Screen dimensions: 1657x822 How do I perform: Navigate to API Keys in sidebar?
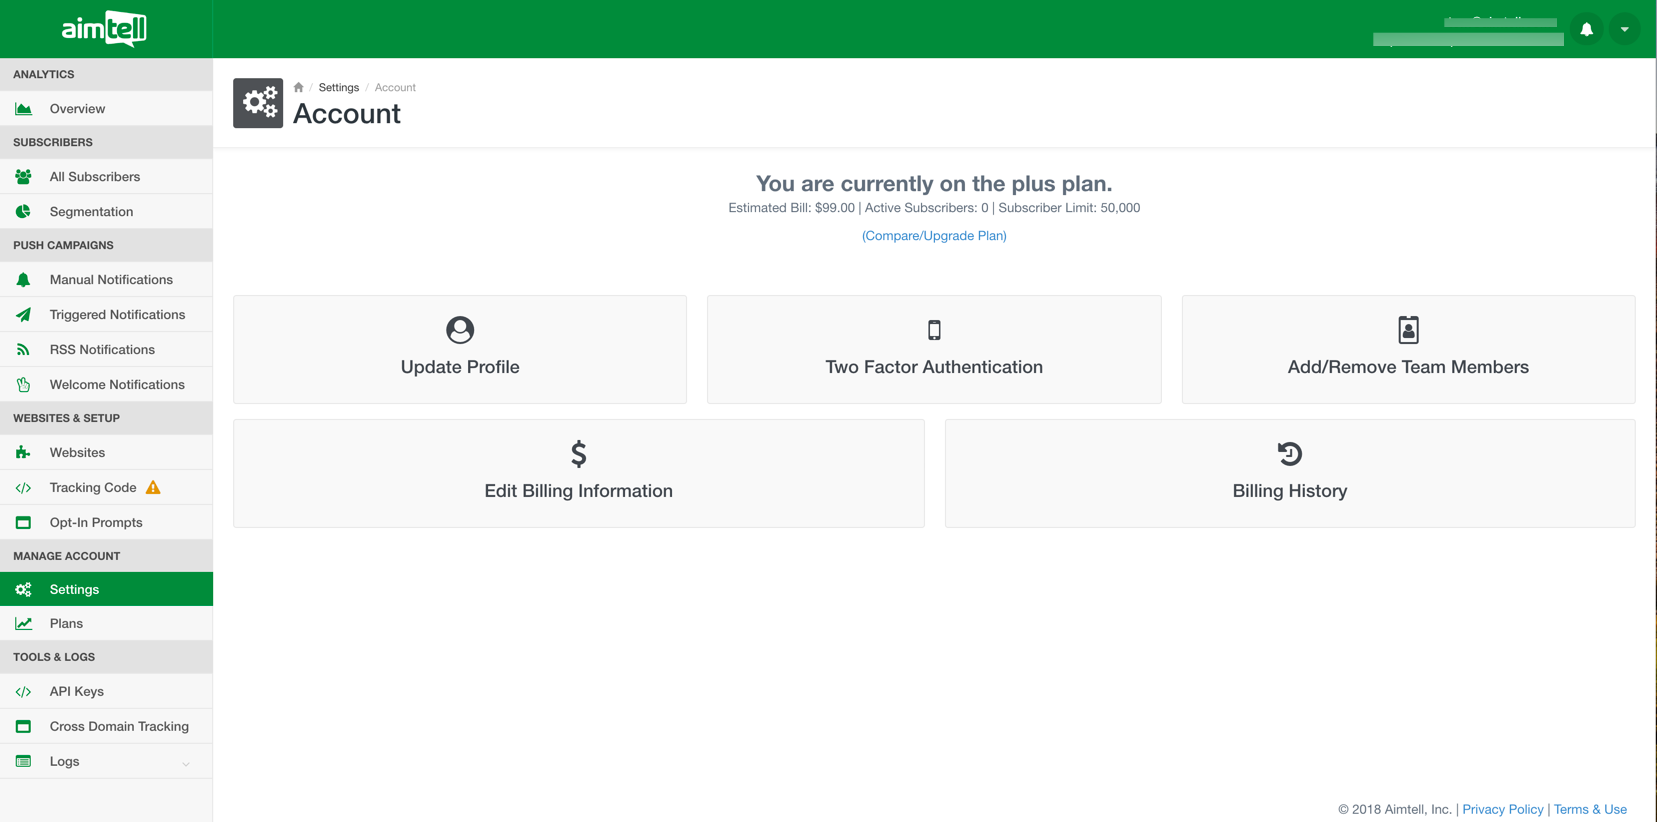(x=76, y=692)
